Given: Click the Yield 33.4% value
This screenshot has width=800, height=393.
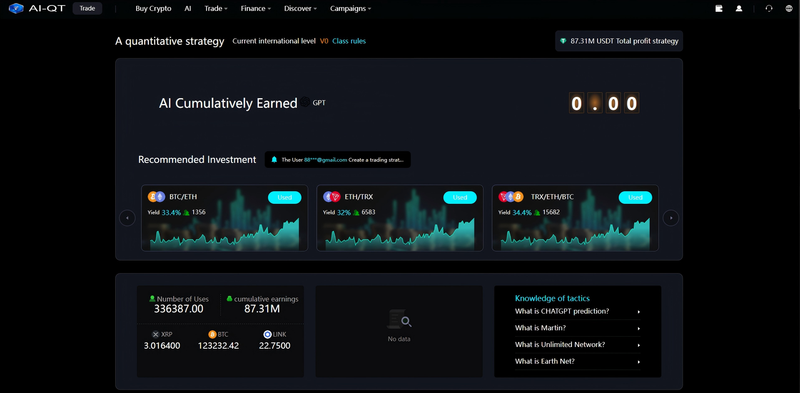Looking at the screenshot, I should 171,212.
